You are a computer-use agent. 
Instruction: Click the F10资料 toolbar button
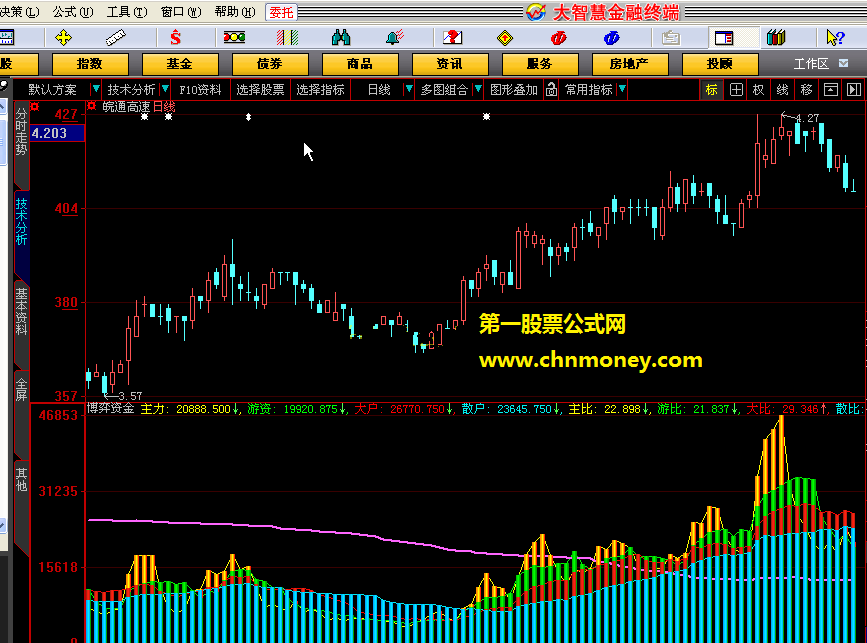tap(200, 90)
